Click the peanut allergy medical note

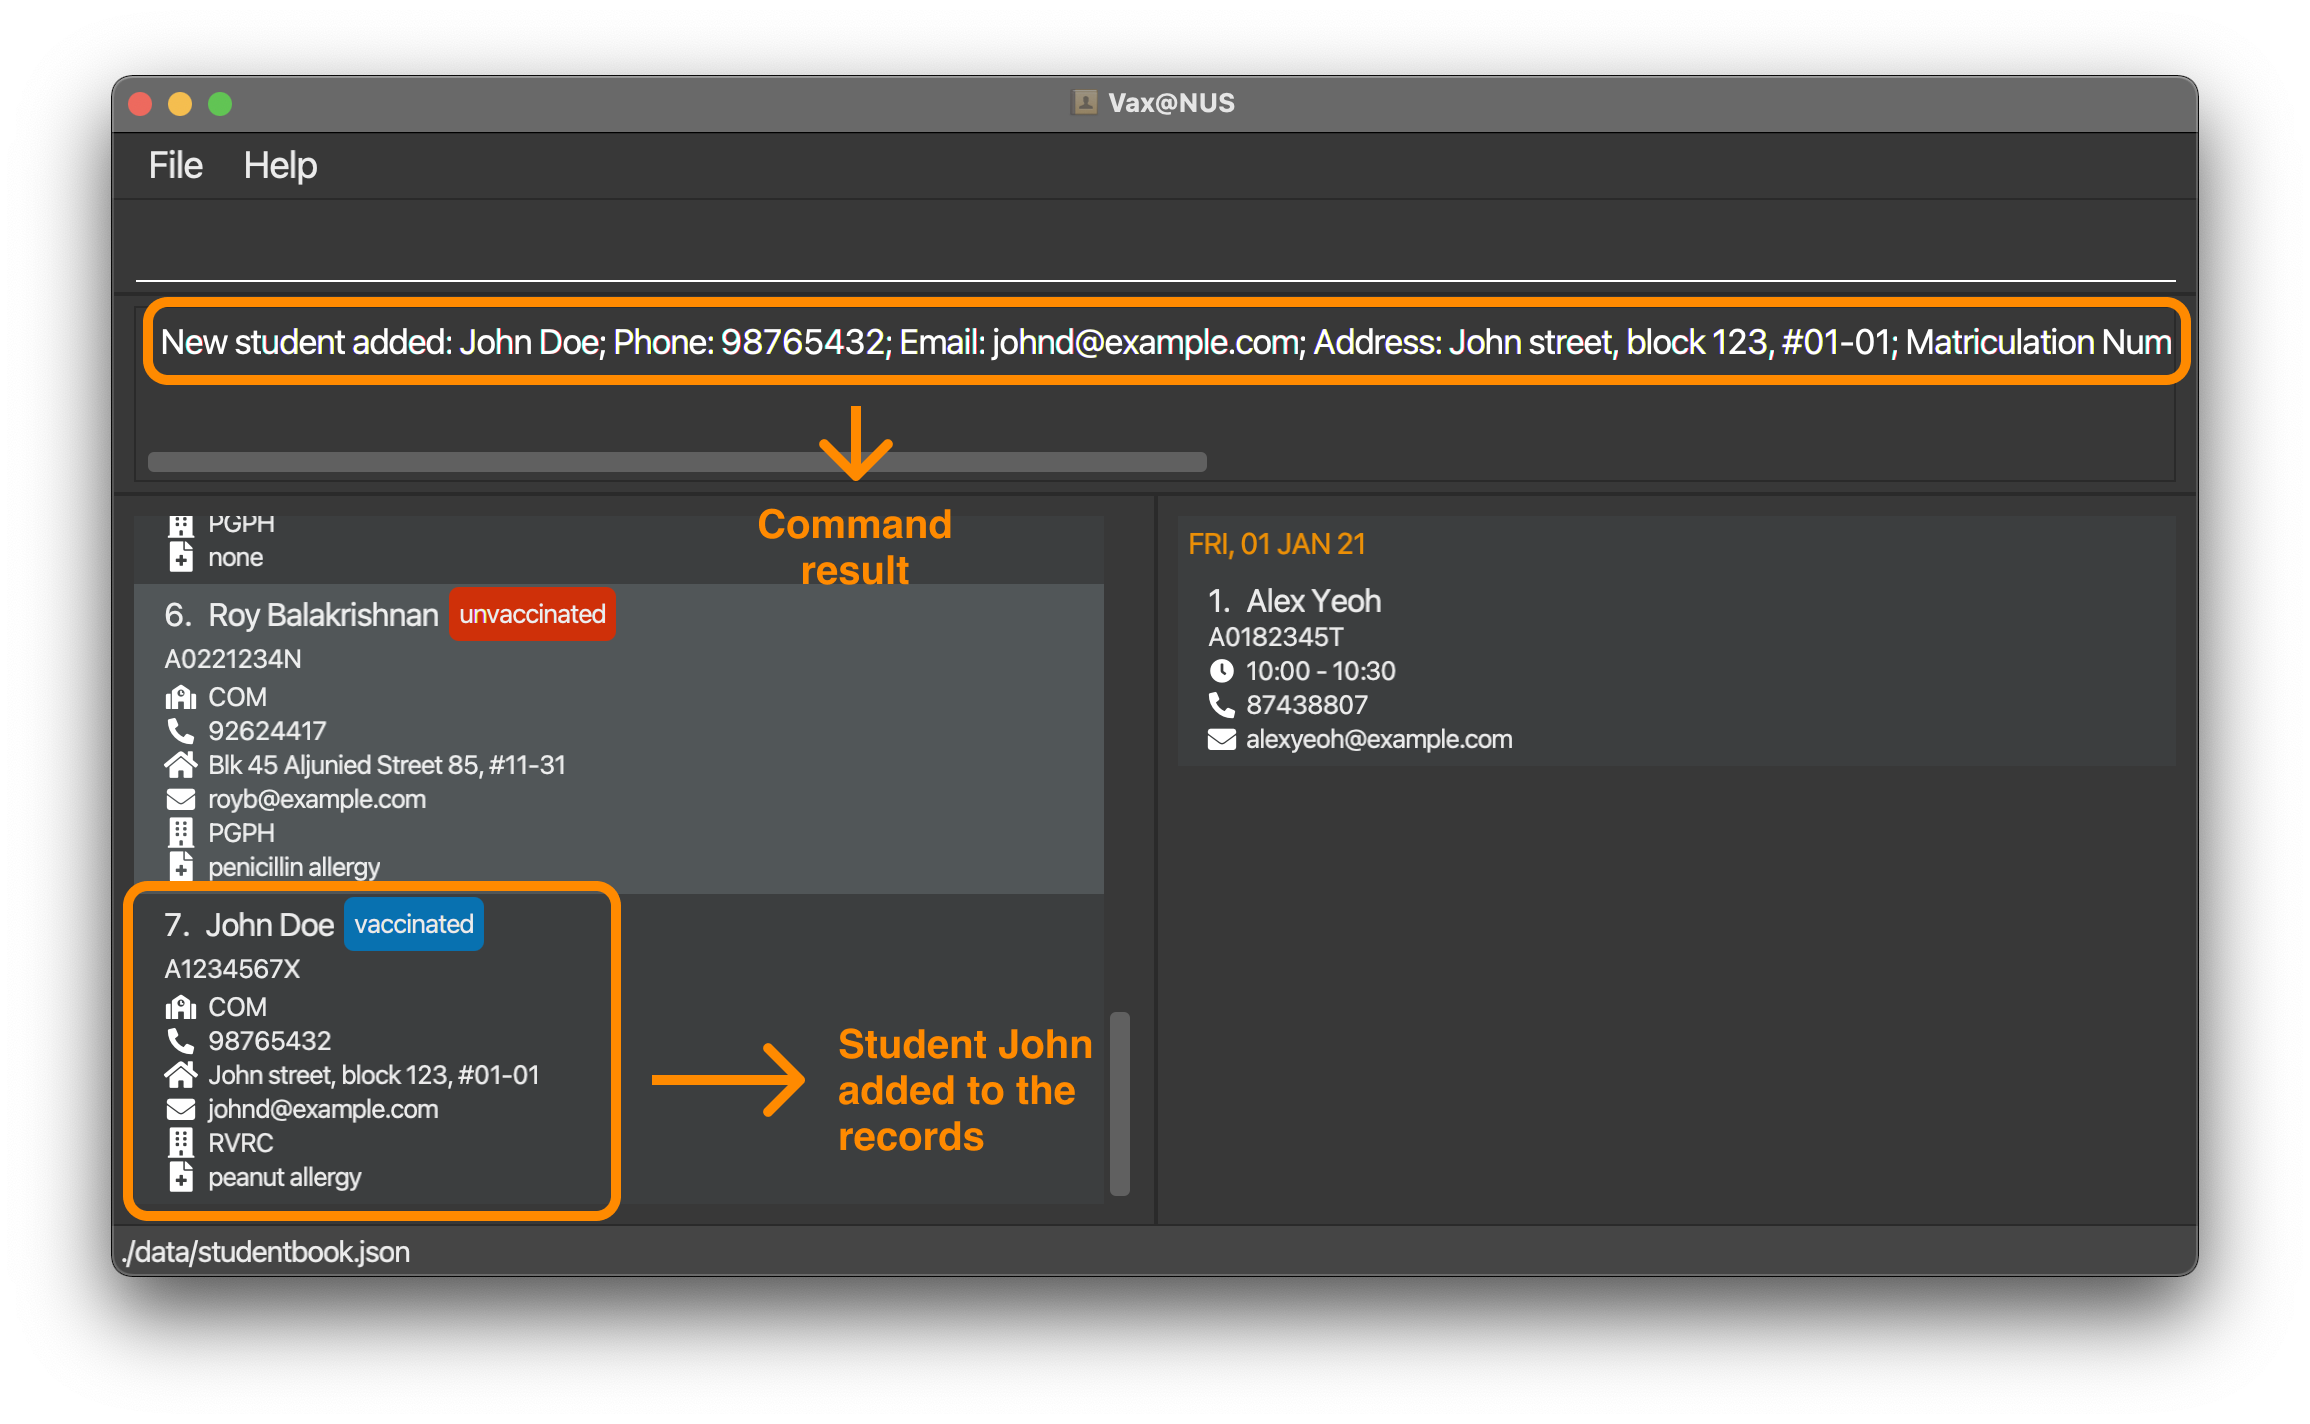285,1177
